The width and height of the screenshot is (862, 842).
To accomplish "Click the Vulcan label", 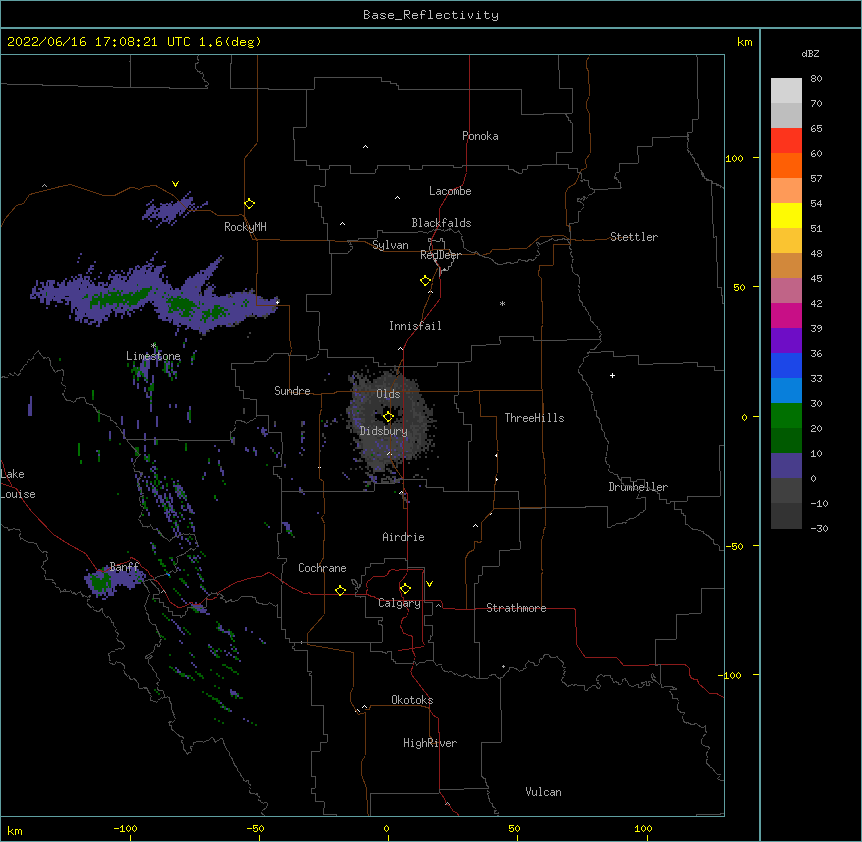I will [543, 792].
